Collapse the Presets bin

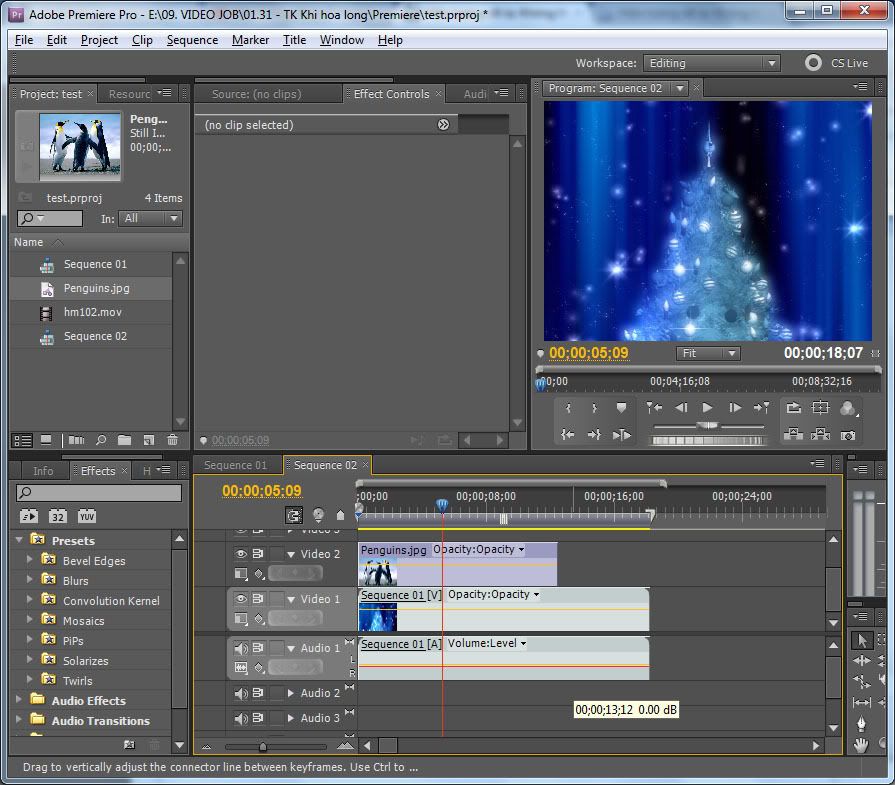19,540
